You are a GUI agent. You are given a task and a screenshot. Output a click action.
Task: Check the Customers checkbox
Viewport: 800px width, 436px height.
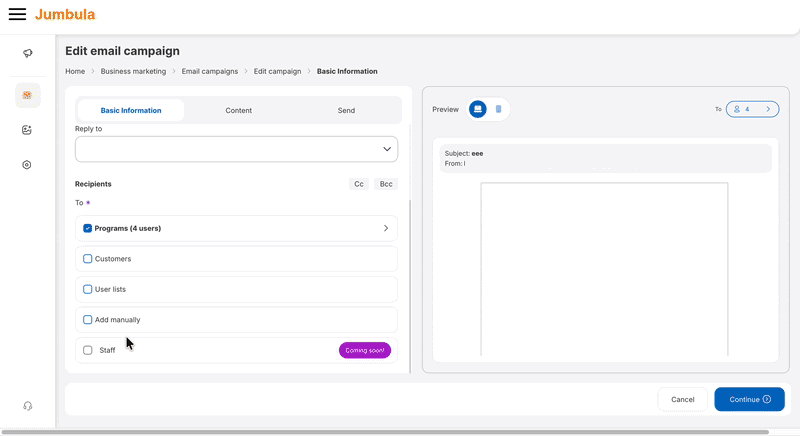point(88,259)
